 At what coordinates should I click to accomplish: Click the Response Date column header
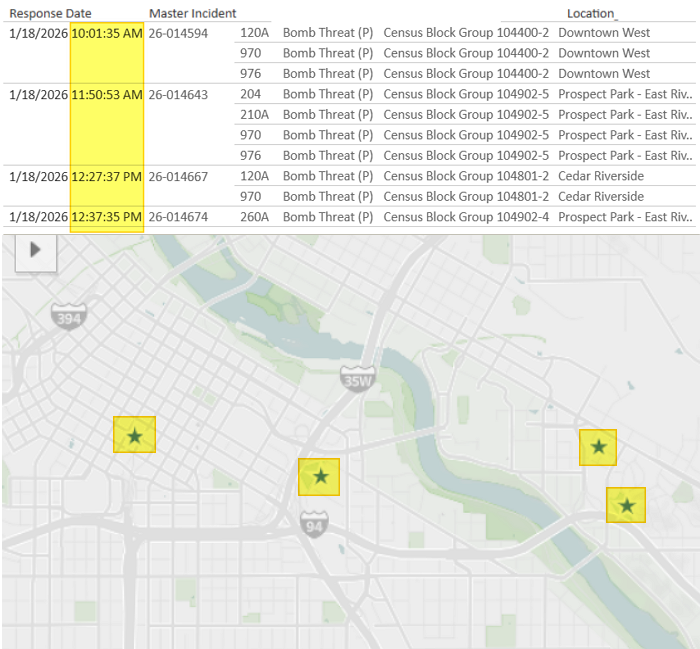tap(50, 13)
